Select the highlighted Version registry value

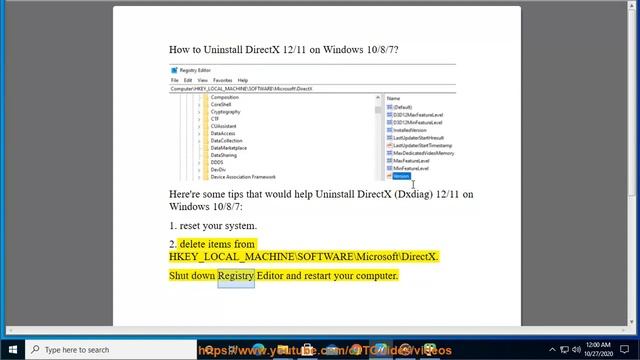[x=401, y=176]
